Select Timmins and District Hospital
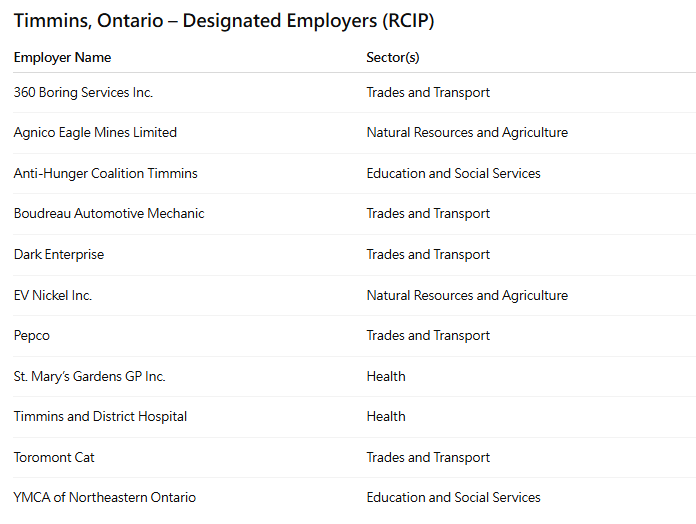Screen dimensions: 696x524 click(100, 416)
